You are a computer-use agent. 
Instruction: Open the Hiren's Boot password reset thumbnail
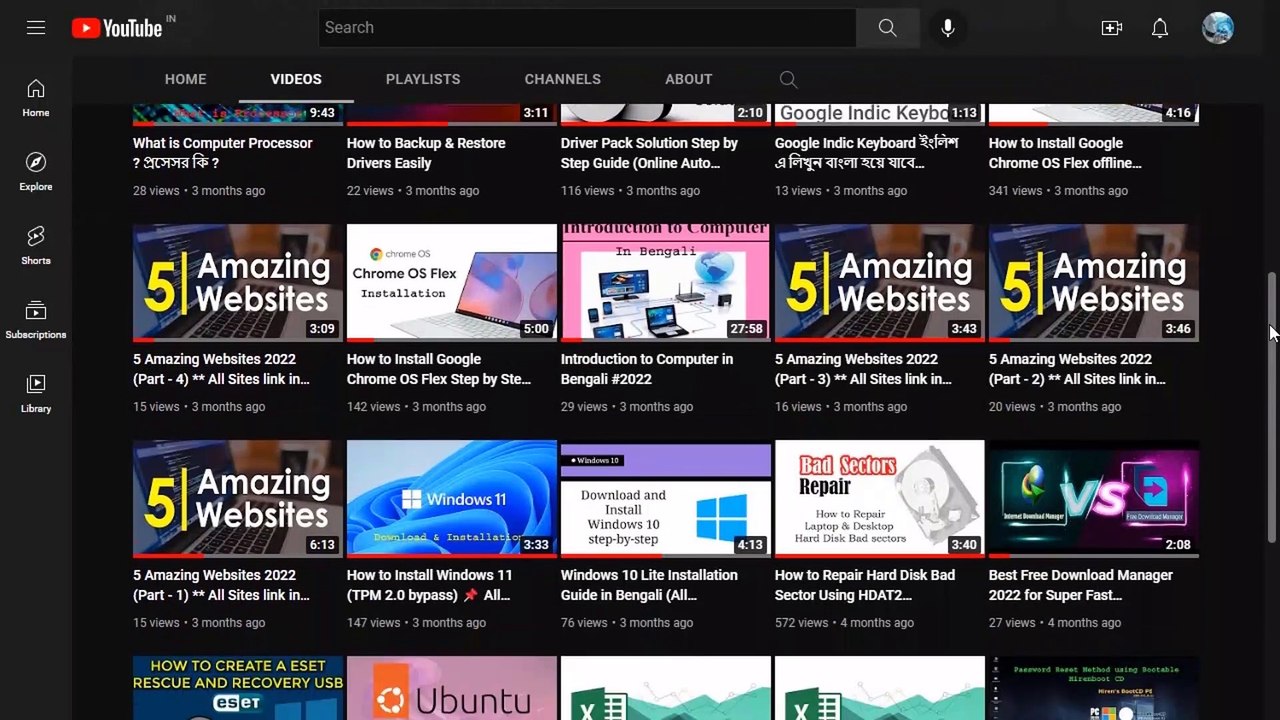(1094, 688)
